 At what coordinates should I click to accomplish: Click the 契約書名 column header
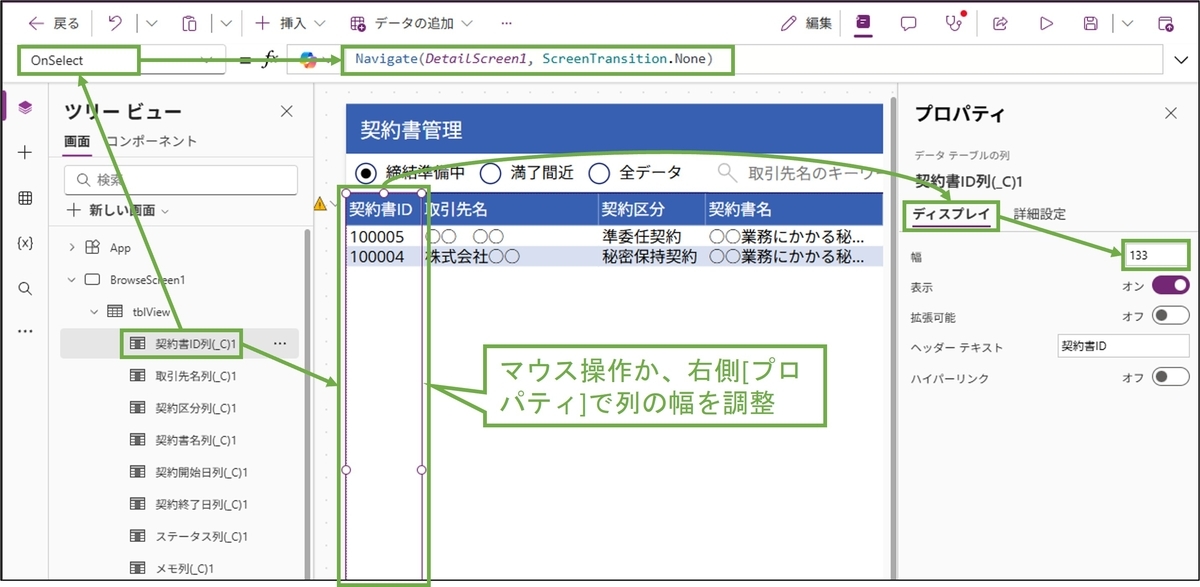(x=794, y=210)
